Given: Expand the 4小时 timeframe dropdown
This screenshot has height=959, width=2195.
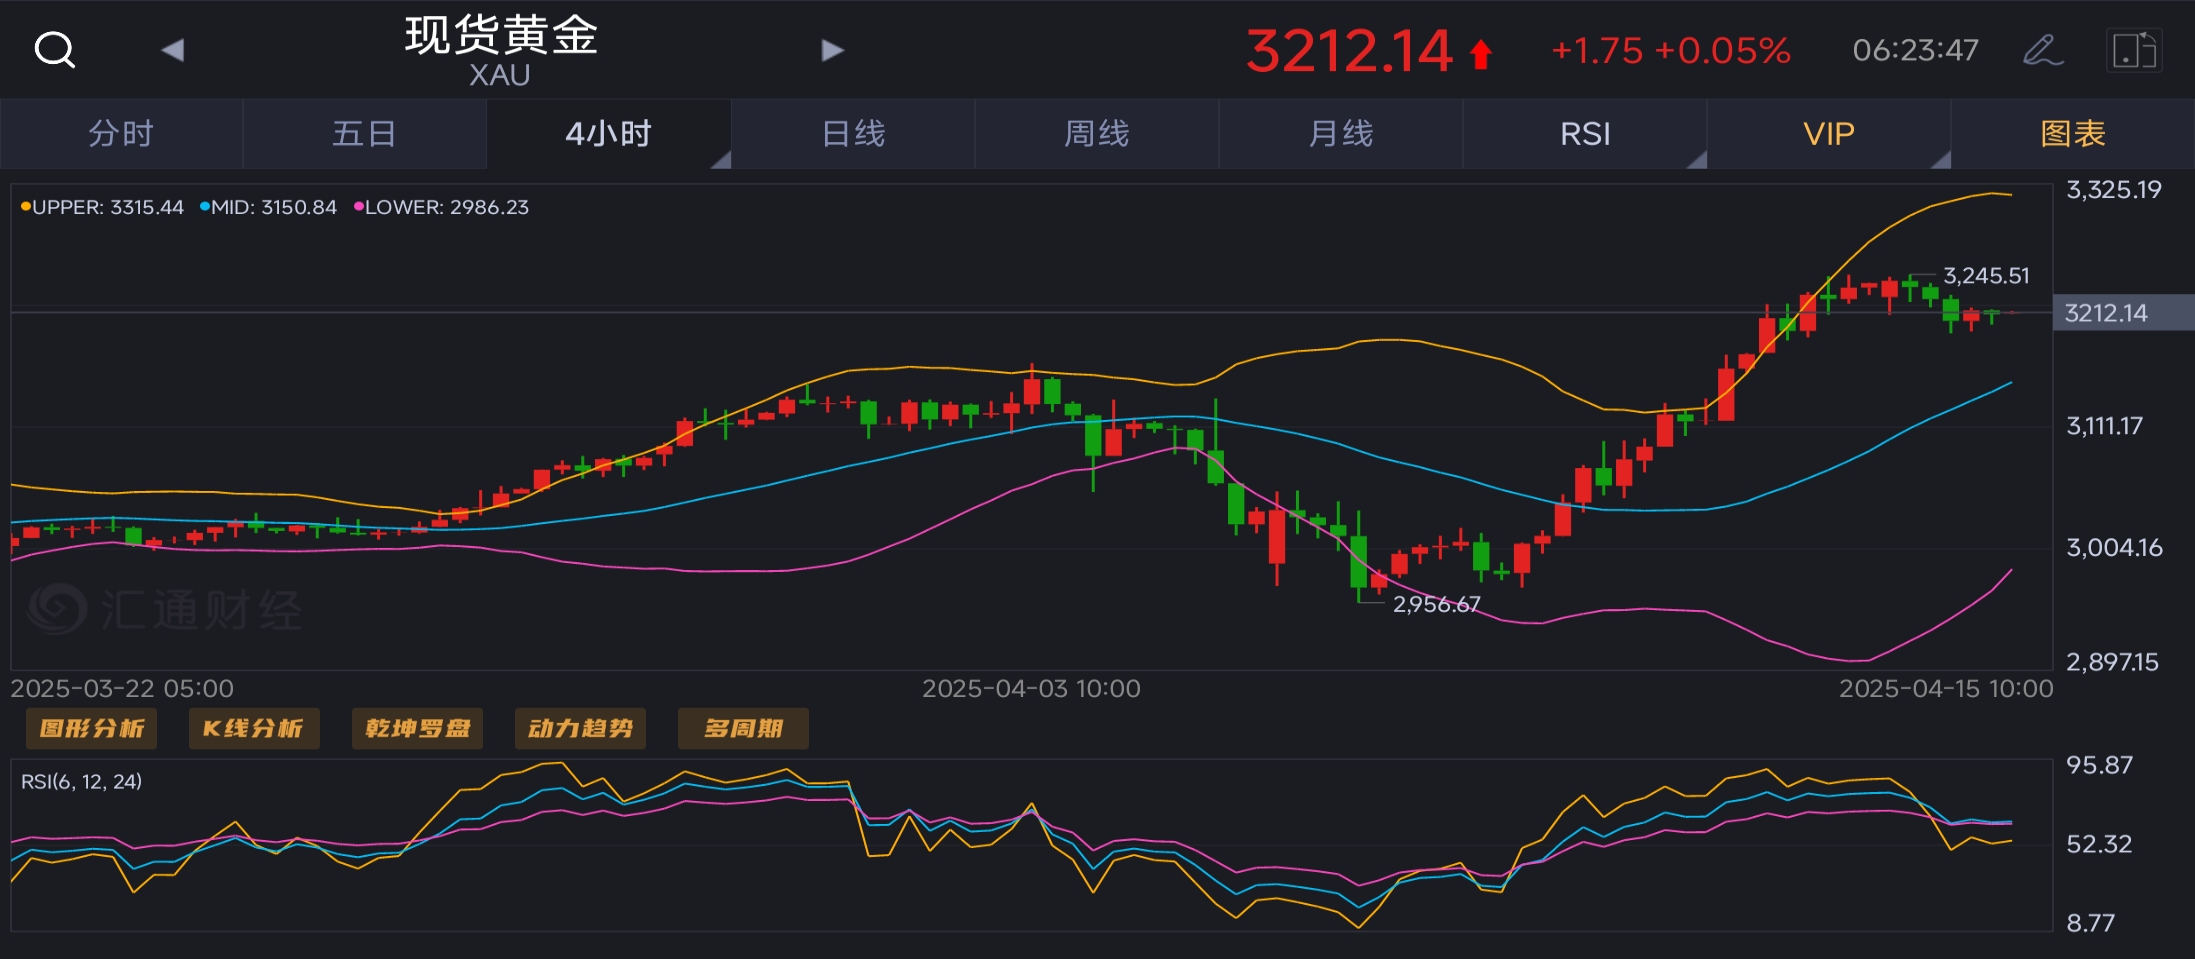Looking at the screenshot, I should (720, 159).
